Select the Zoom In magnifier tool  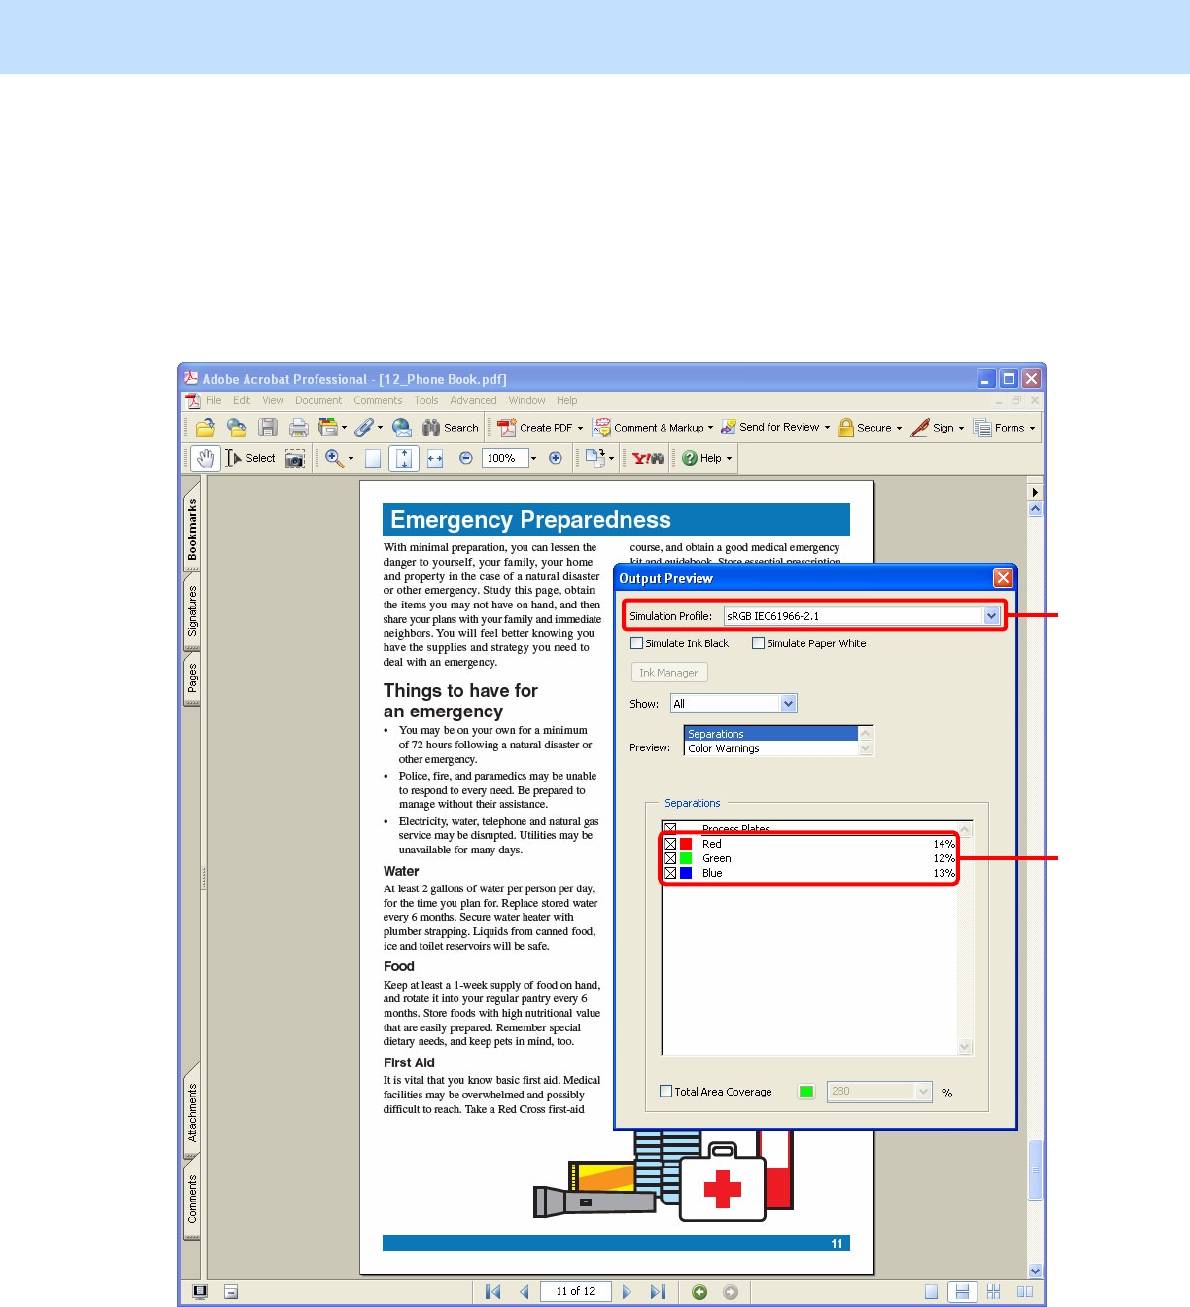click(334, 458)
